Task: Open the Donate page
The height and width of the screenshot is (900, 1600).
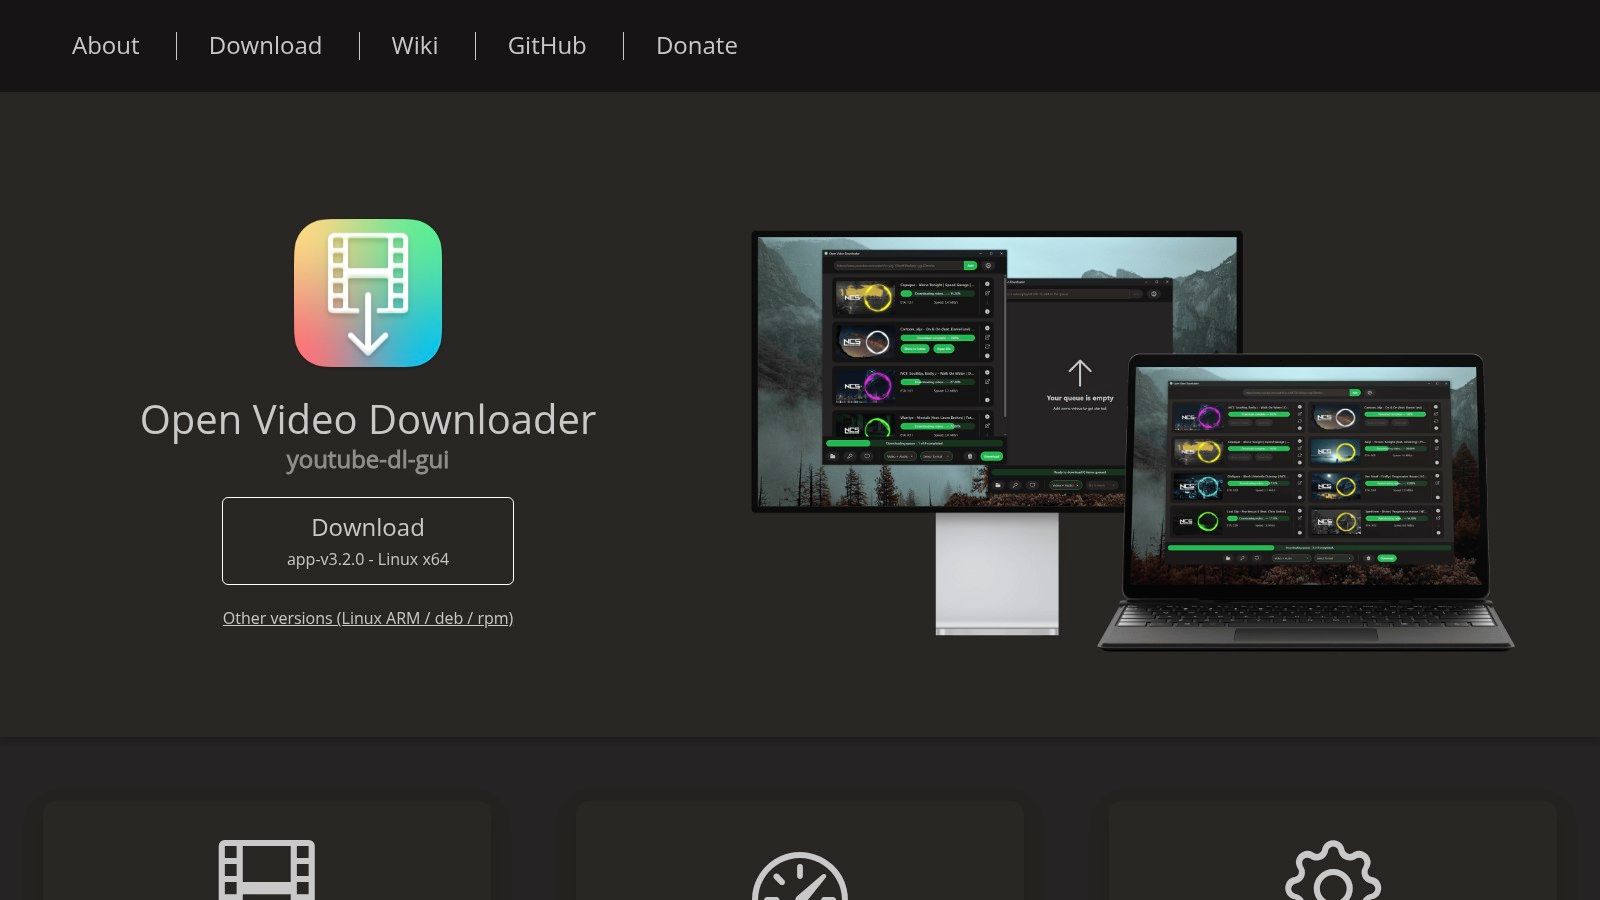Action: click(697, 46)
